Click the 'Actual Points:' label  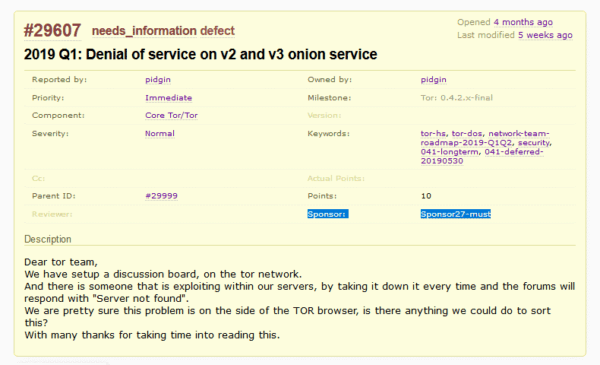336,178
